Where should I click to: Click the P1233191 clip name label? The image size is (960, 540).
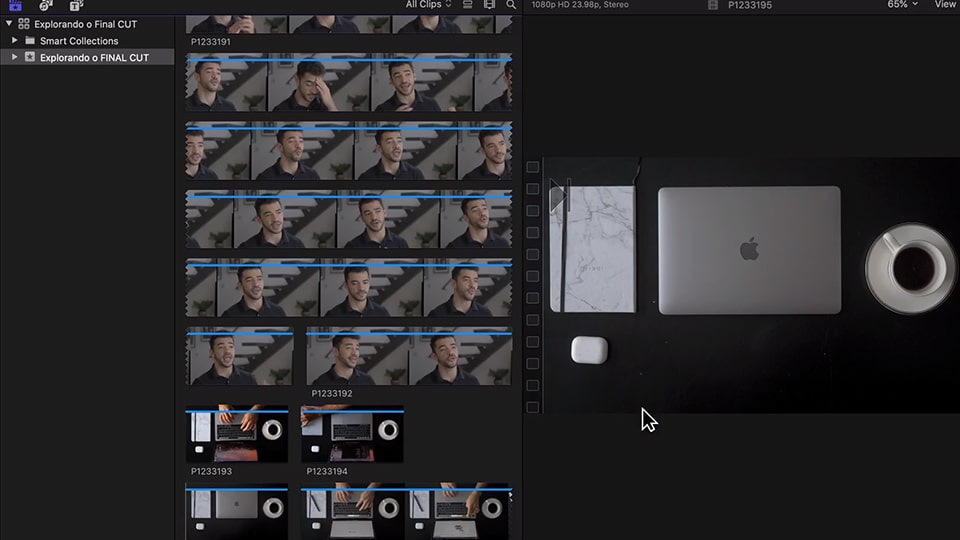tap(211, 42)
